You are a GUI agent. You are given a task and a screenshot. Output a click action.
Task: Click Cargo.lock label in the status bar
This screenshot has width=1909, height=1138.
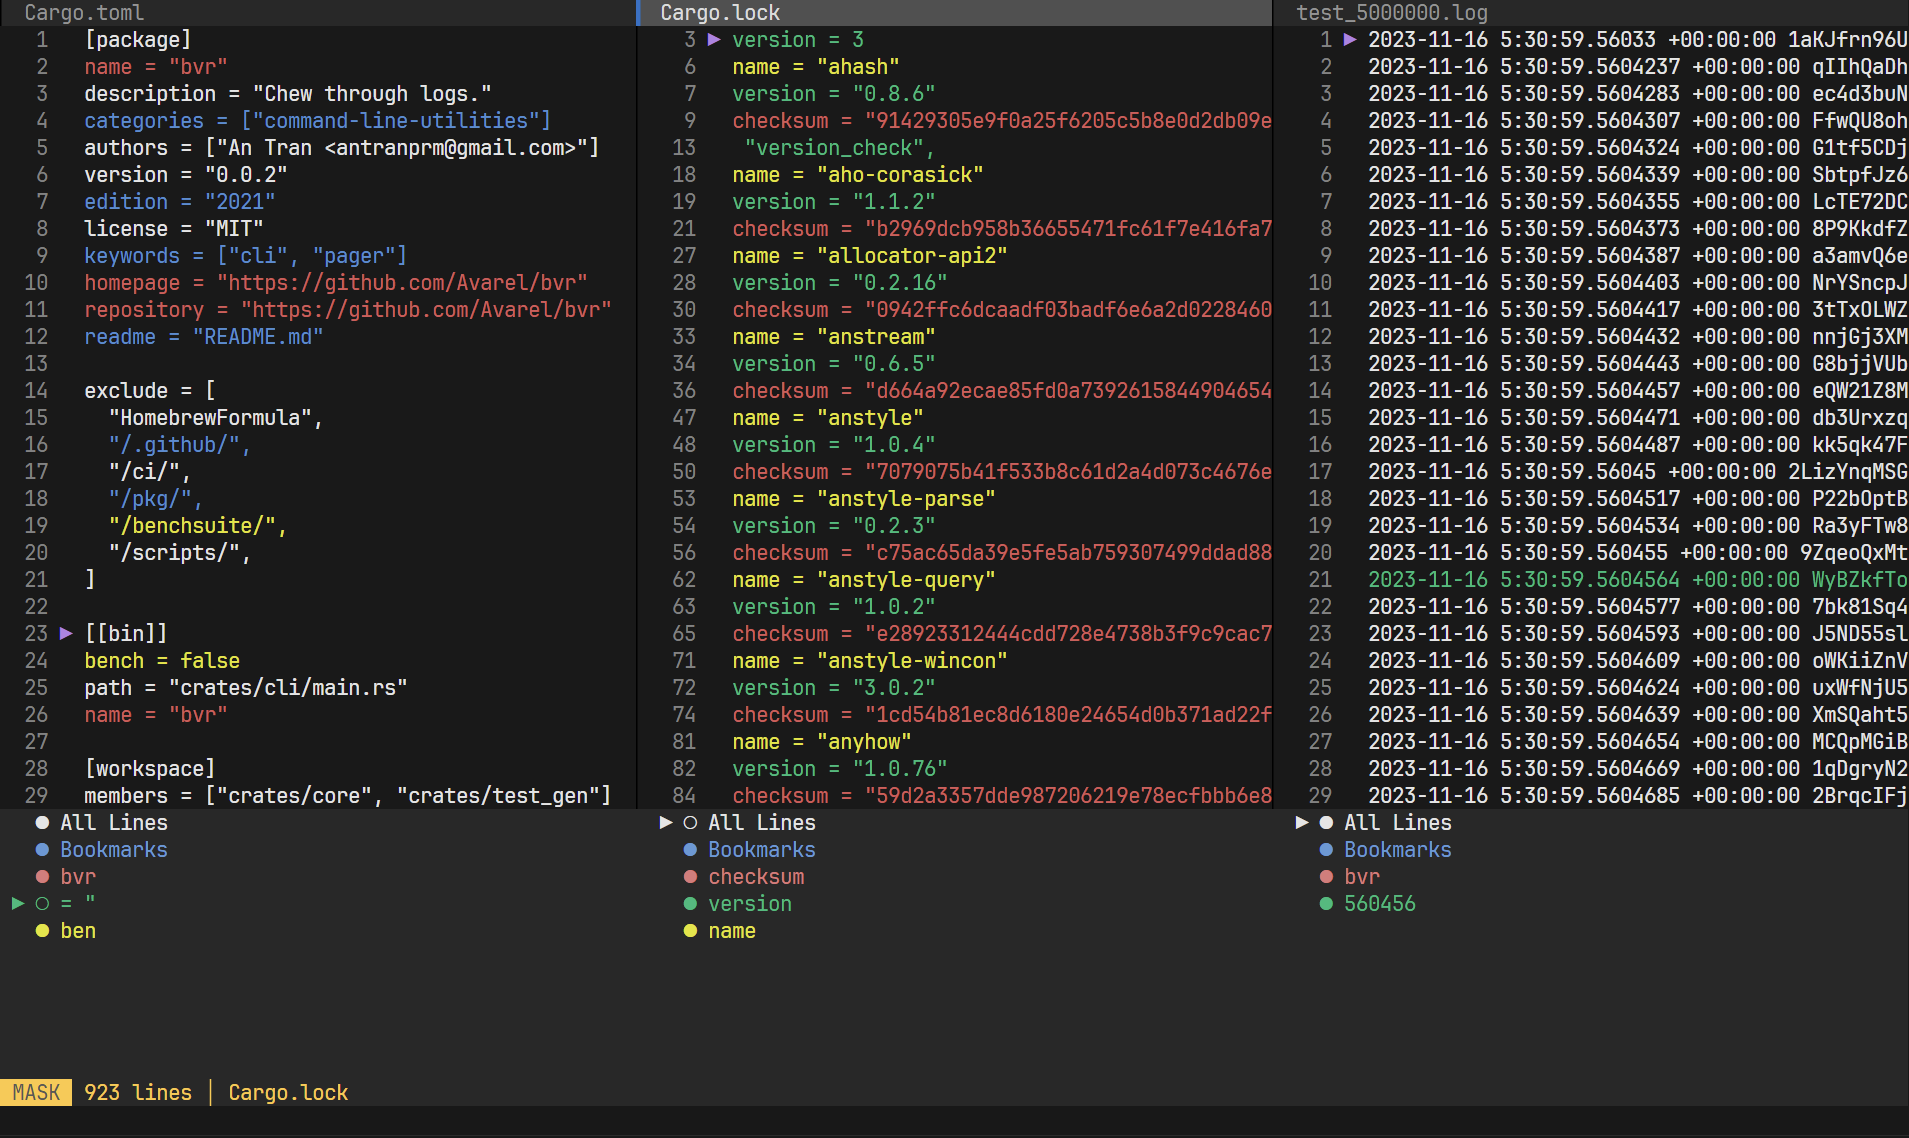[288, 1092]
